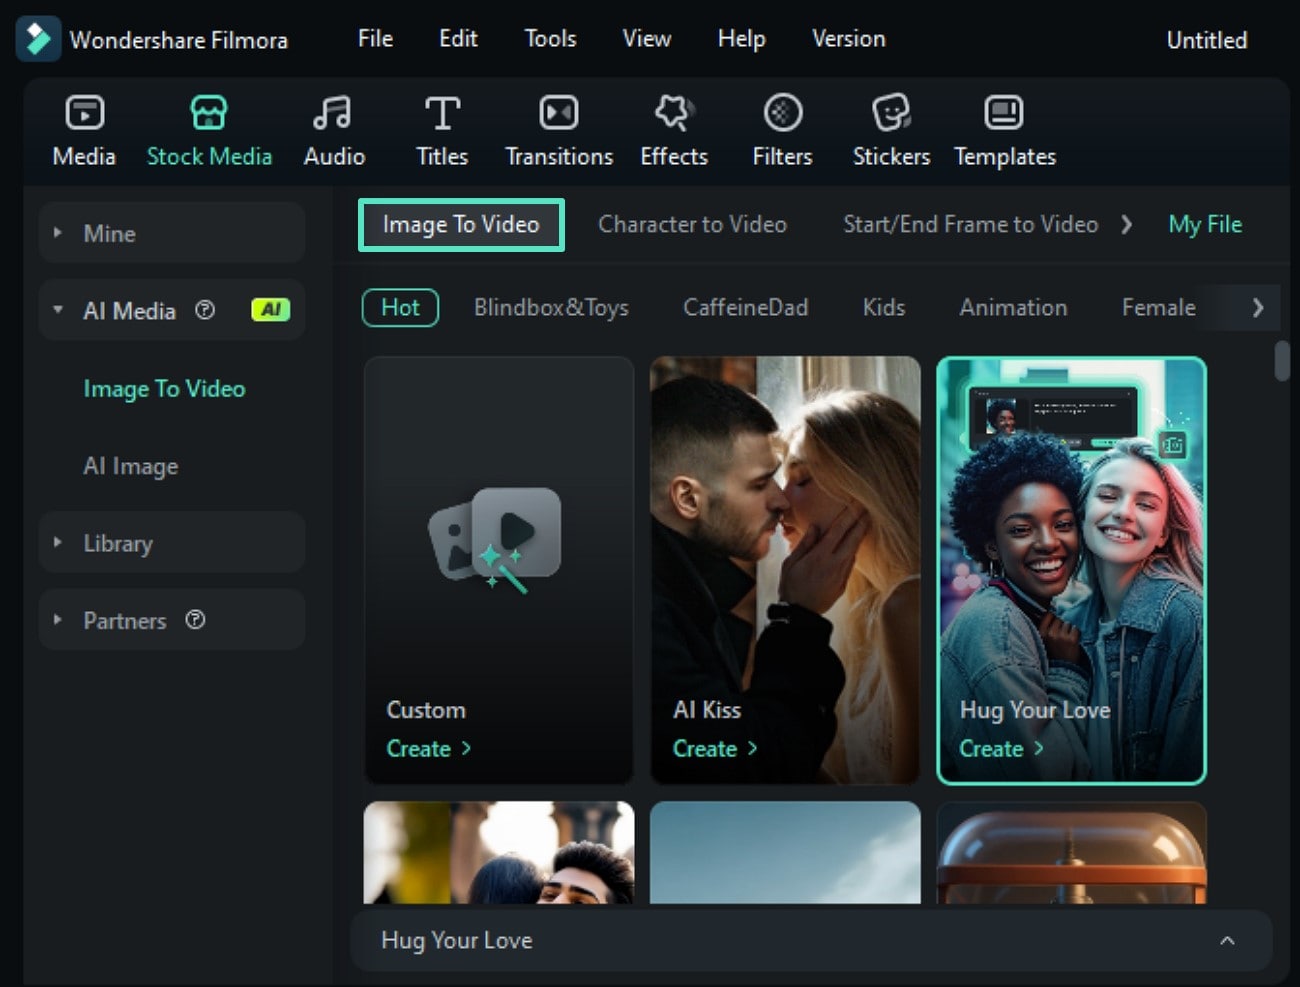Switch to Start/End Frame to Video tab

[x=970, y=224]
